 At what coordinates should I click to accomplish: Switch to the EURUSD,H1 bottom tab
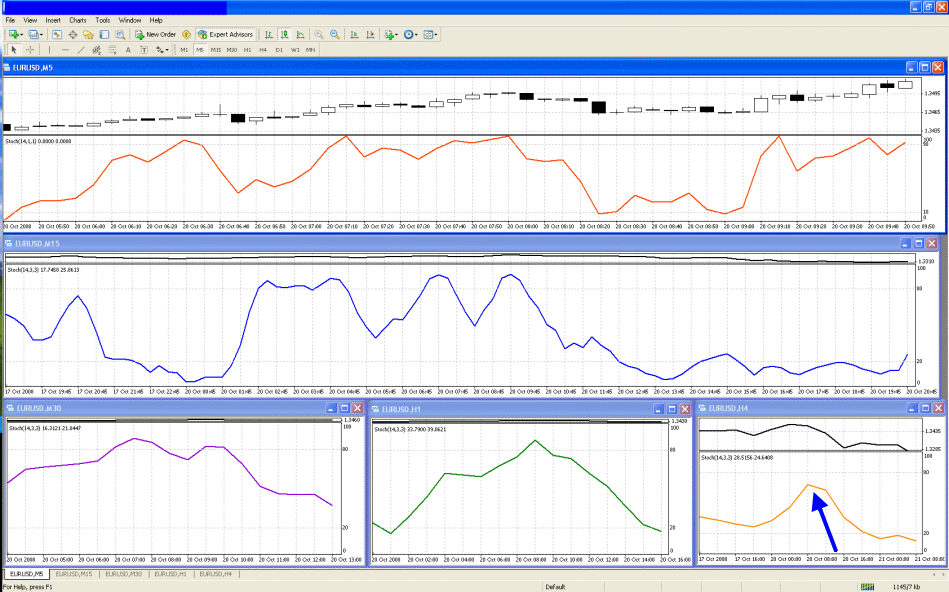[170, 574]
